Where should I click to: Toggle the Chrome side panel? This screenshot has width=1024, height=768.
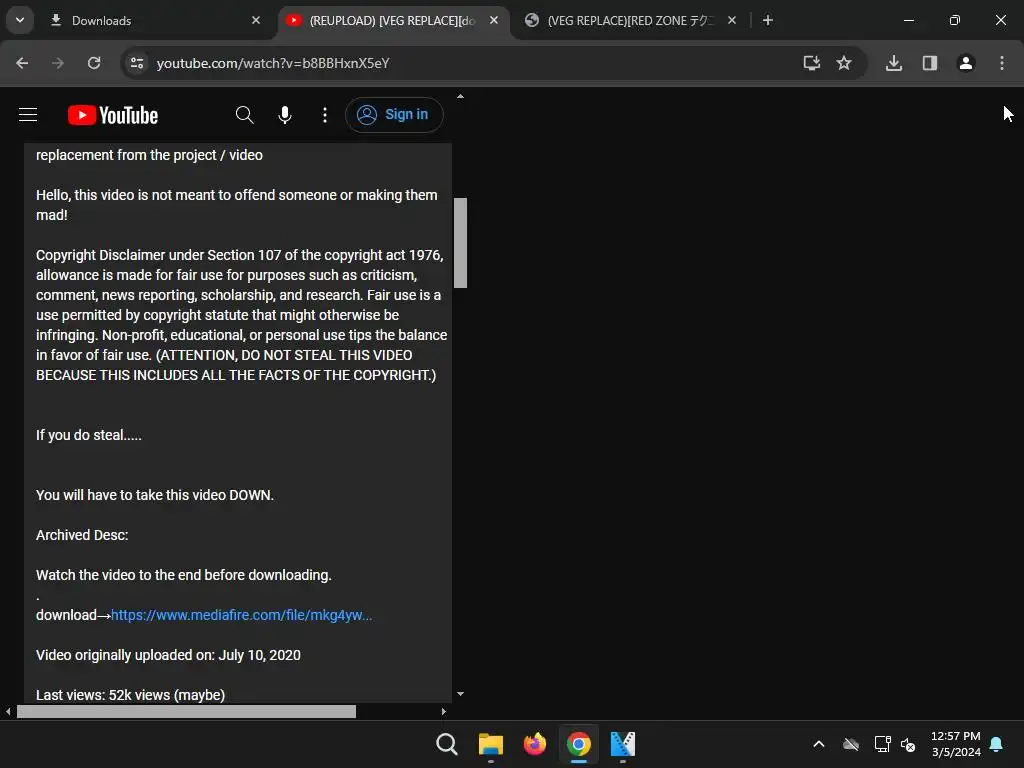[930, 63]
